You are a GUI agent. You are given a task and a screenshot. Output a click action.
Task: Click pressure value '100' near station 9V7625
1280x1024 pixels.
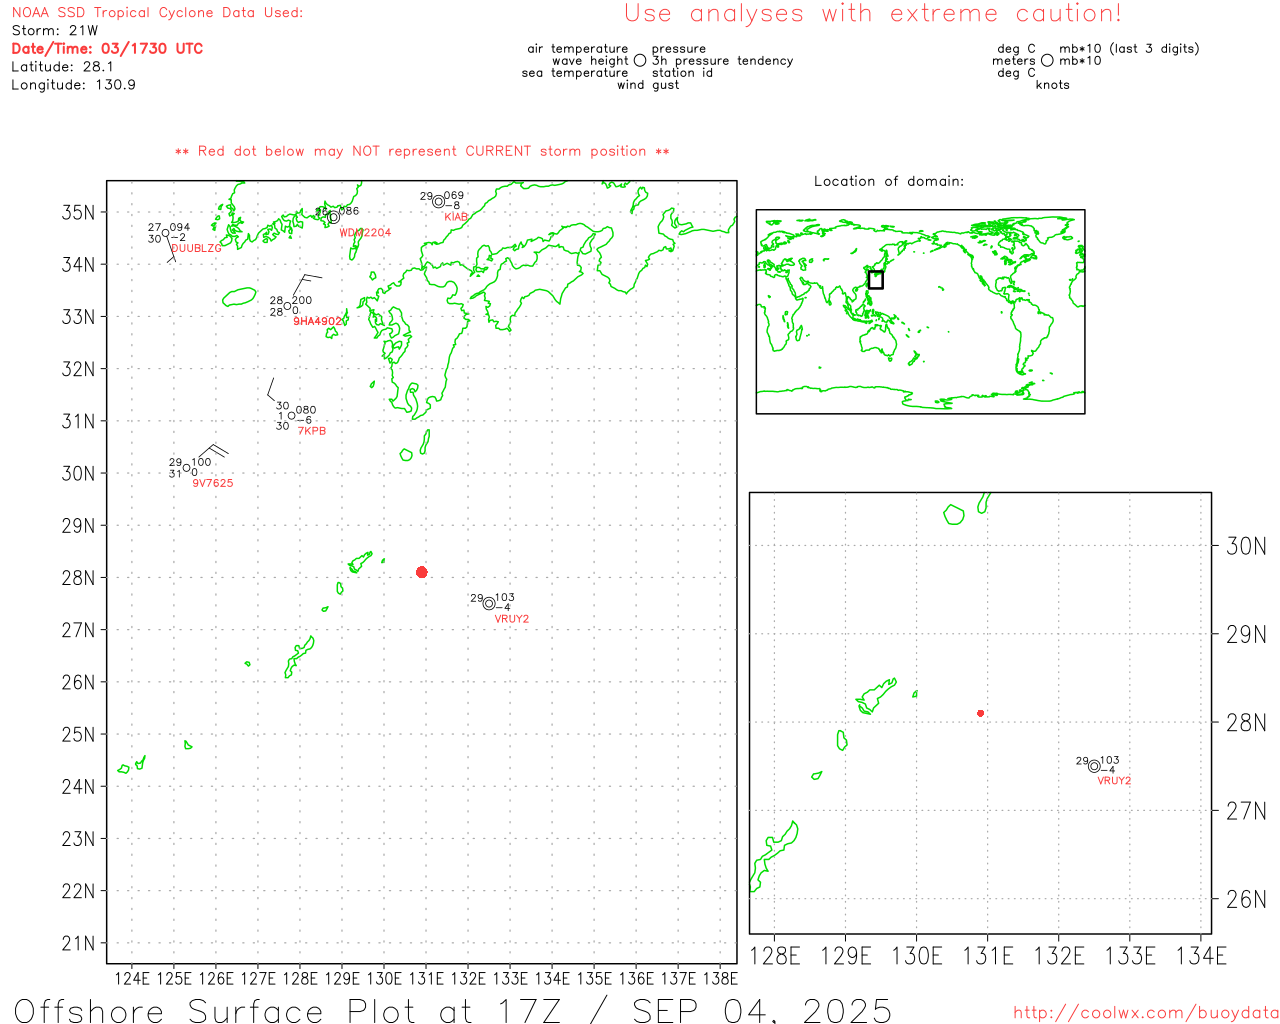(x=201, y=462)
